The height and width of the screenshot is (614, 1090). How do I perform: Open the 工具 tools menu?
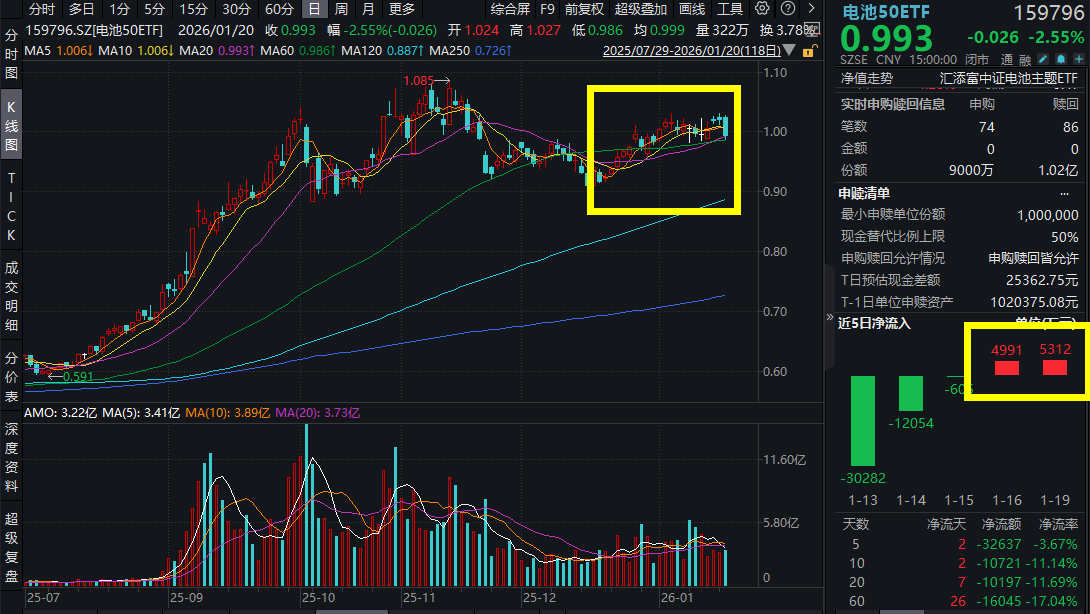[x=730, y=9]
